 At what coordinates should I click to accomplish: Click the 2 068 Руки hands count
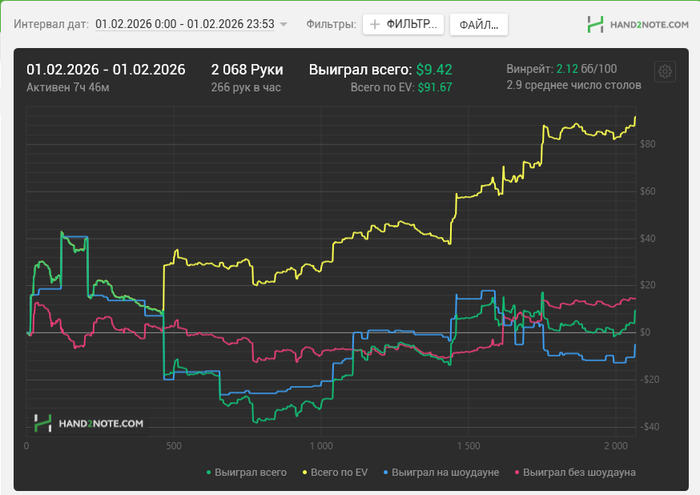247,70
